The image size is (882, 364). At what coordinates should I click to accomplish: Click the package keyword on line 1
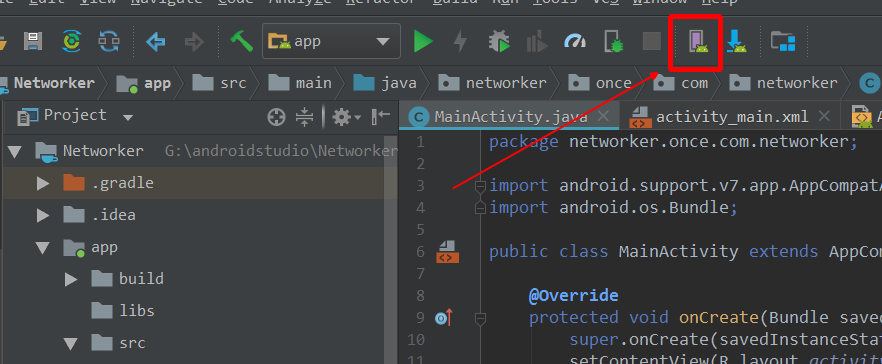[524, 141]
